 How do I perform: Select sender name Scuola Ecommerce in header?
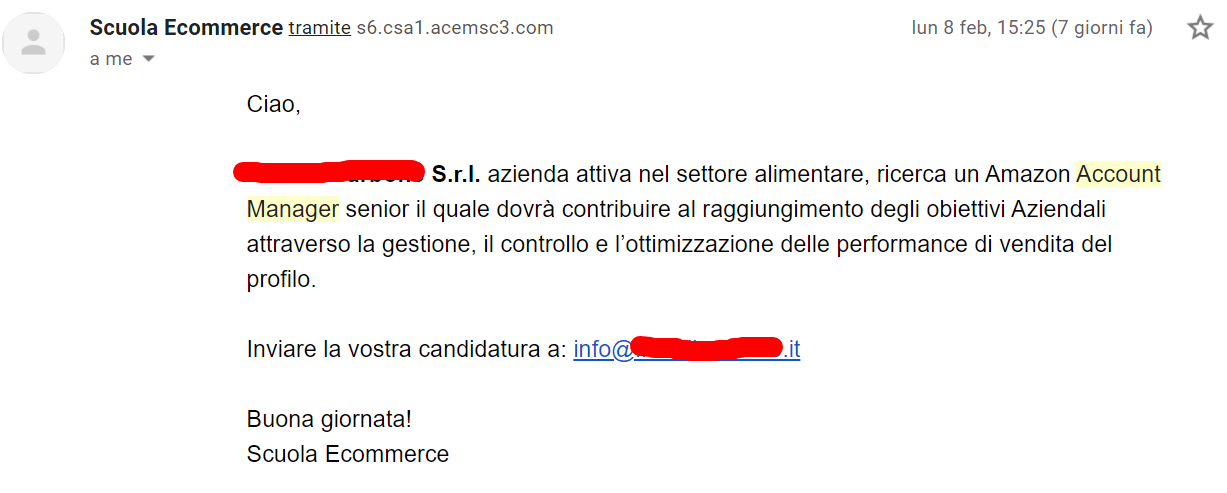186,28
